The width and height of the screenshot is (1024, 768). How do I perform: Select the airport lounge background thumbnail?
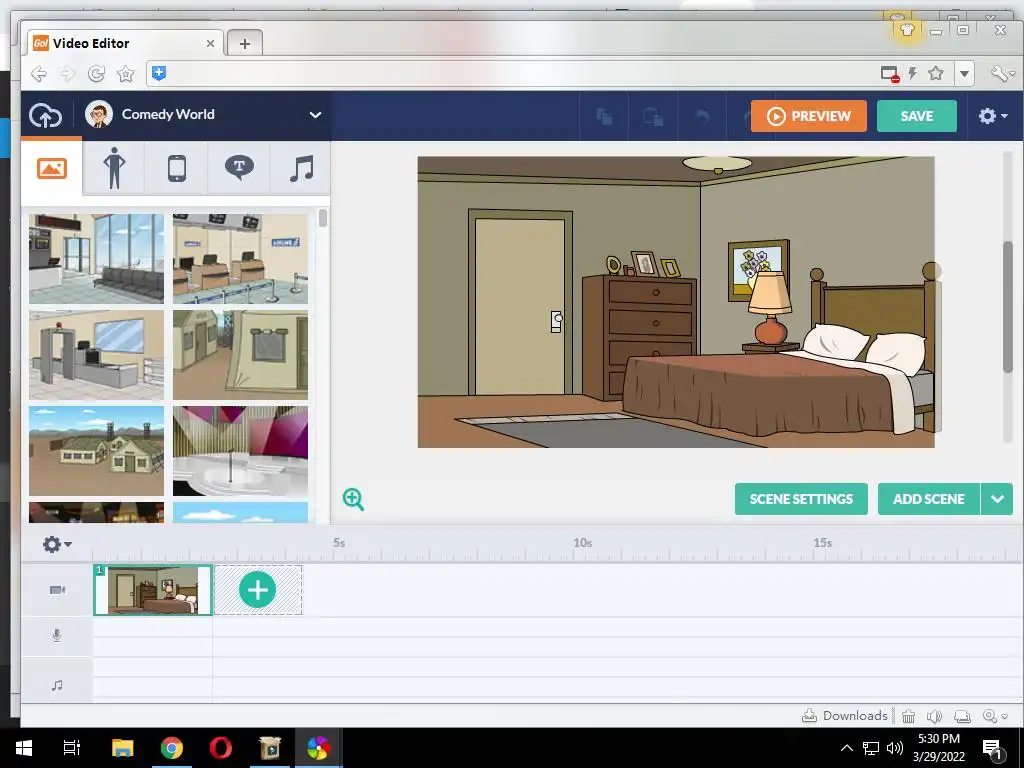(97, 259)
